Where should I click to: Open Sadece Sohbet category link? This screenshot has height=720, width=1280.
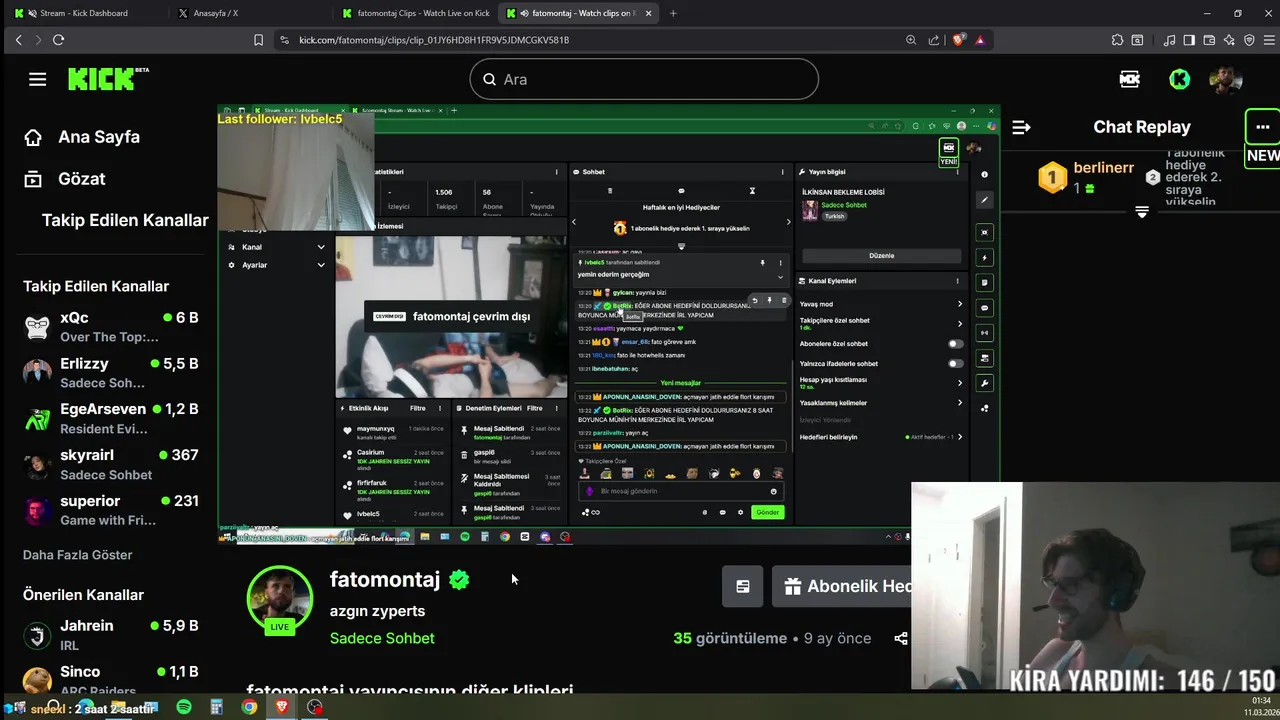pos(382,638)
